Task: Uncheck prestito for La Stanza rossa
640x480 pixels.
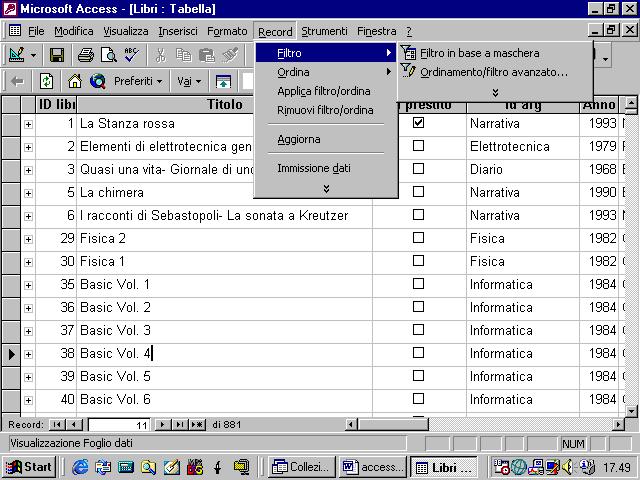Action: point(418,123)
